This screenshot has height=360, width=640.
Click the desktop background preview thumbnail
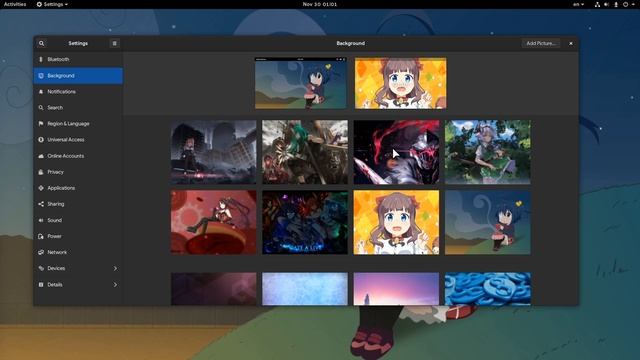(301, 83)
